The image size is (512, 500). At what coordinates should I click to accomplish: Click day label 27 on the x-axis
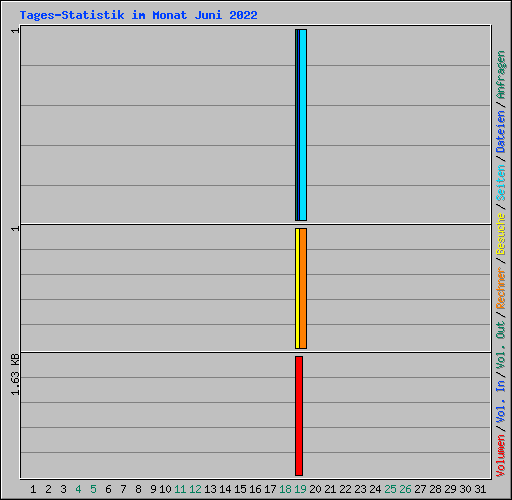coord(420,489)
